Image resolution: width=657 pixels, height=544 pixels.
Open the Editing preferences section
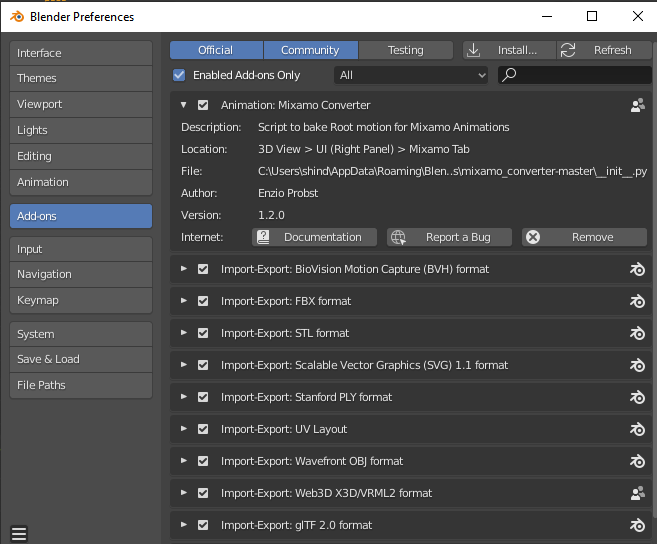[81, 156]
